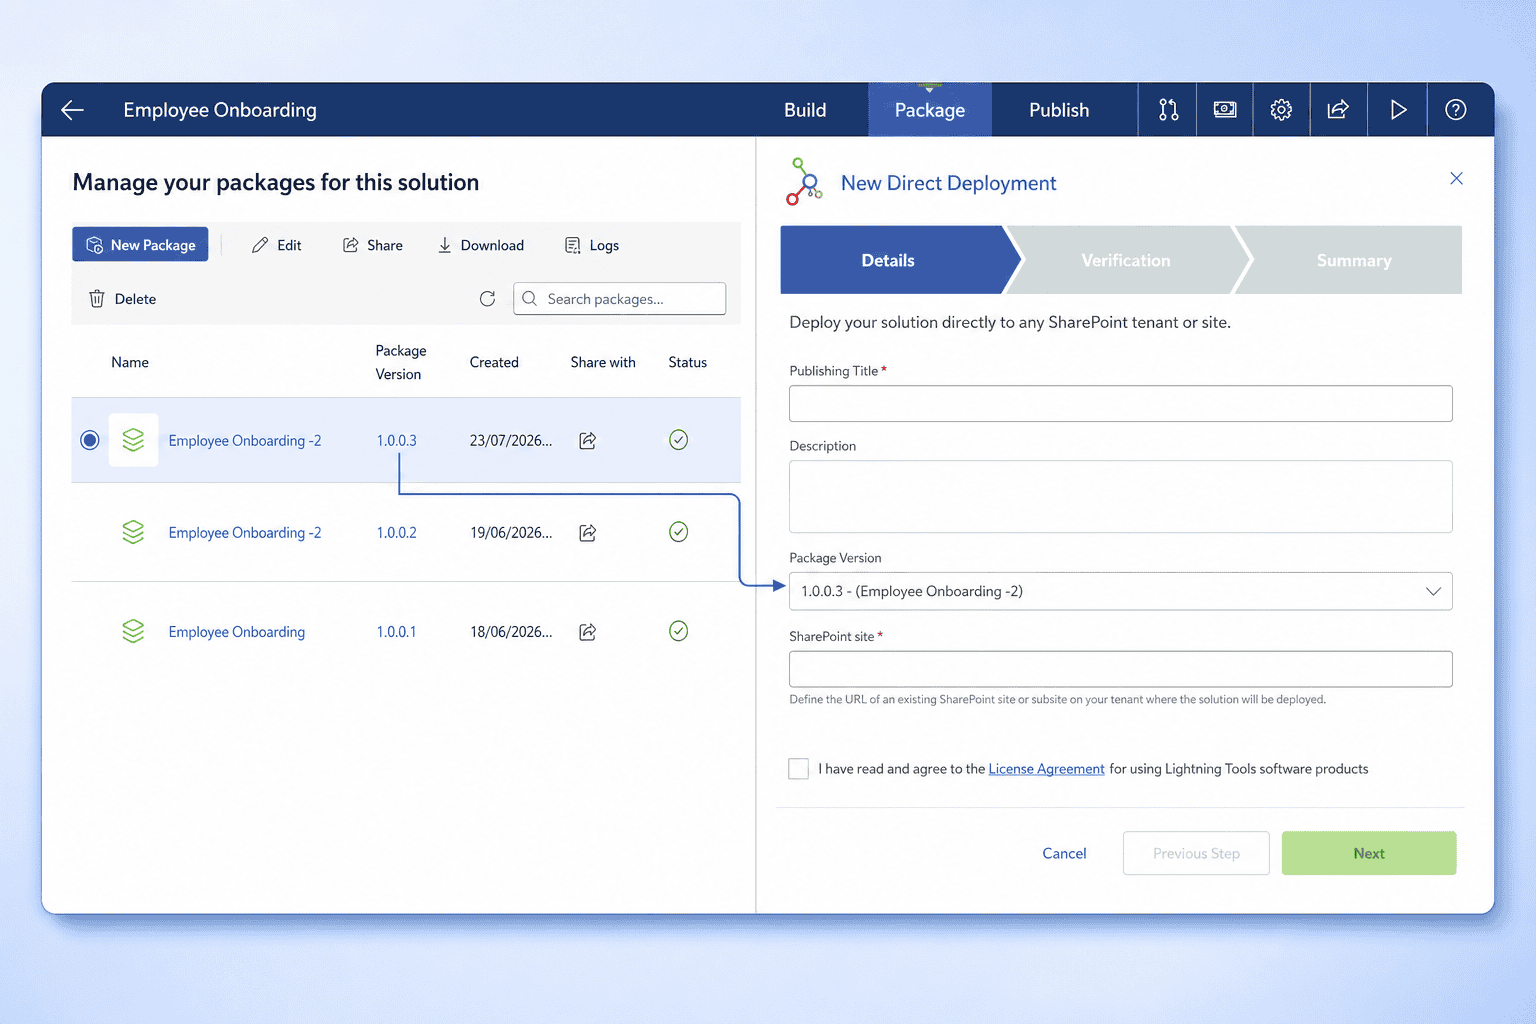The image size is (1536, 1024).
Task: Click Next to continue deployment
Action: coord(1369,853)
